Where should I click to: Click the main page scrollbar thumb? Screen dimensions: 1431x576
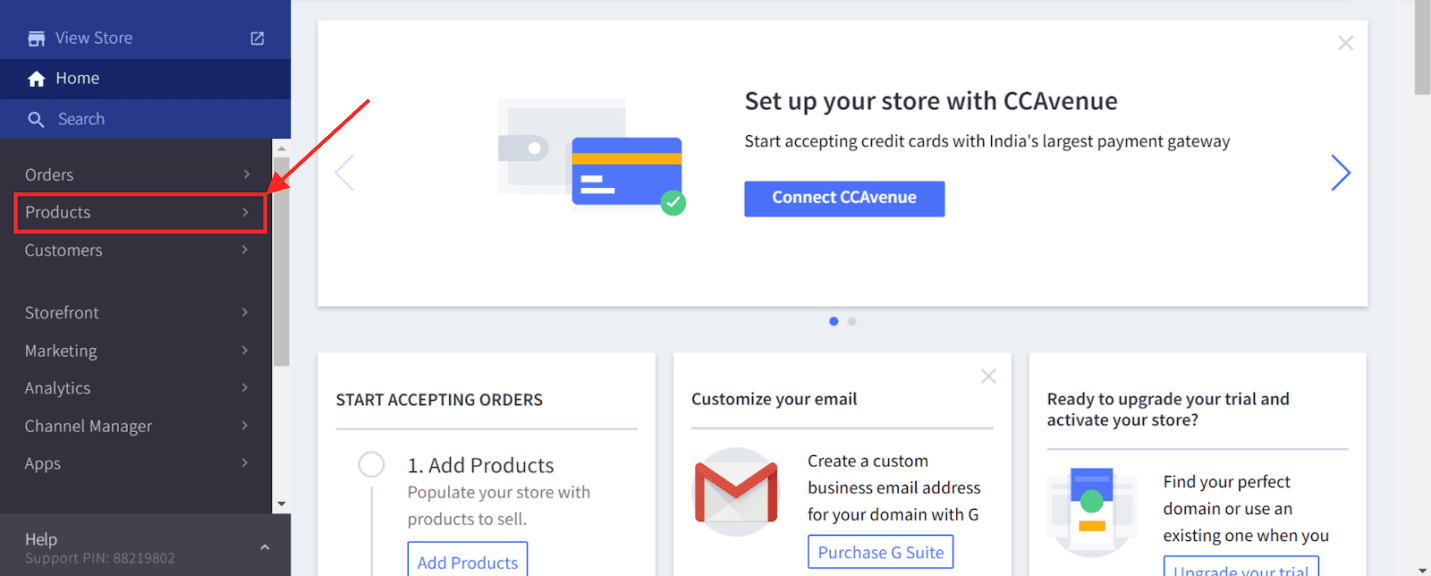1422,48
